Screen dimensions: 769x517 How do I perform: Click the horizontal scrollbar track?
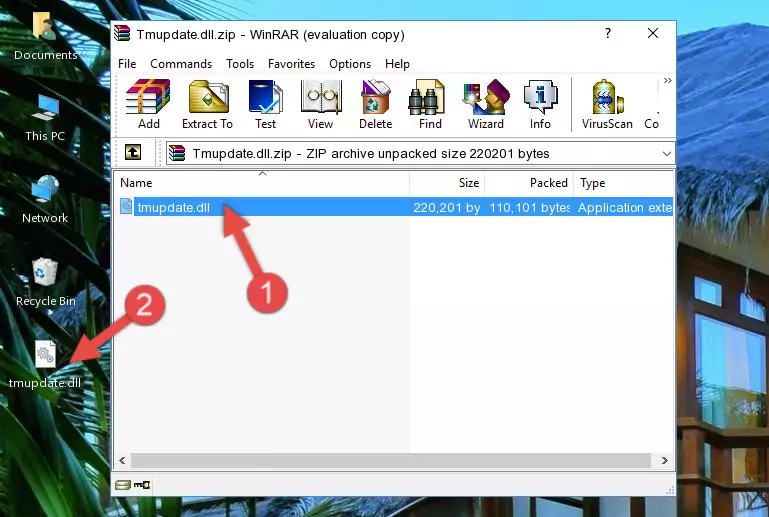391,461
